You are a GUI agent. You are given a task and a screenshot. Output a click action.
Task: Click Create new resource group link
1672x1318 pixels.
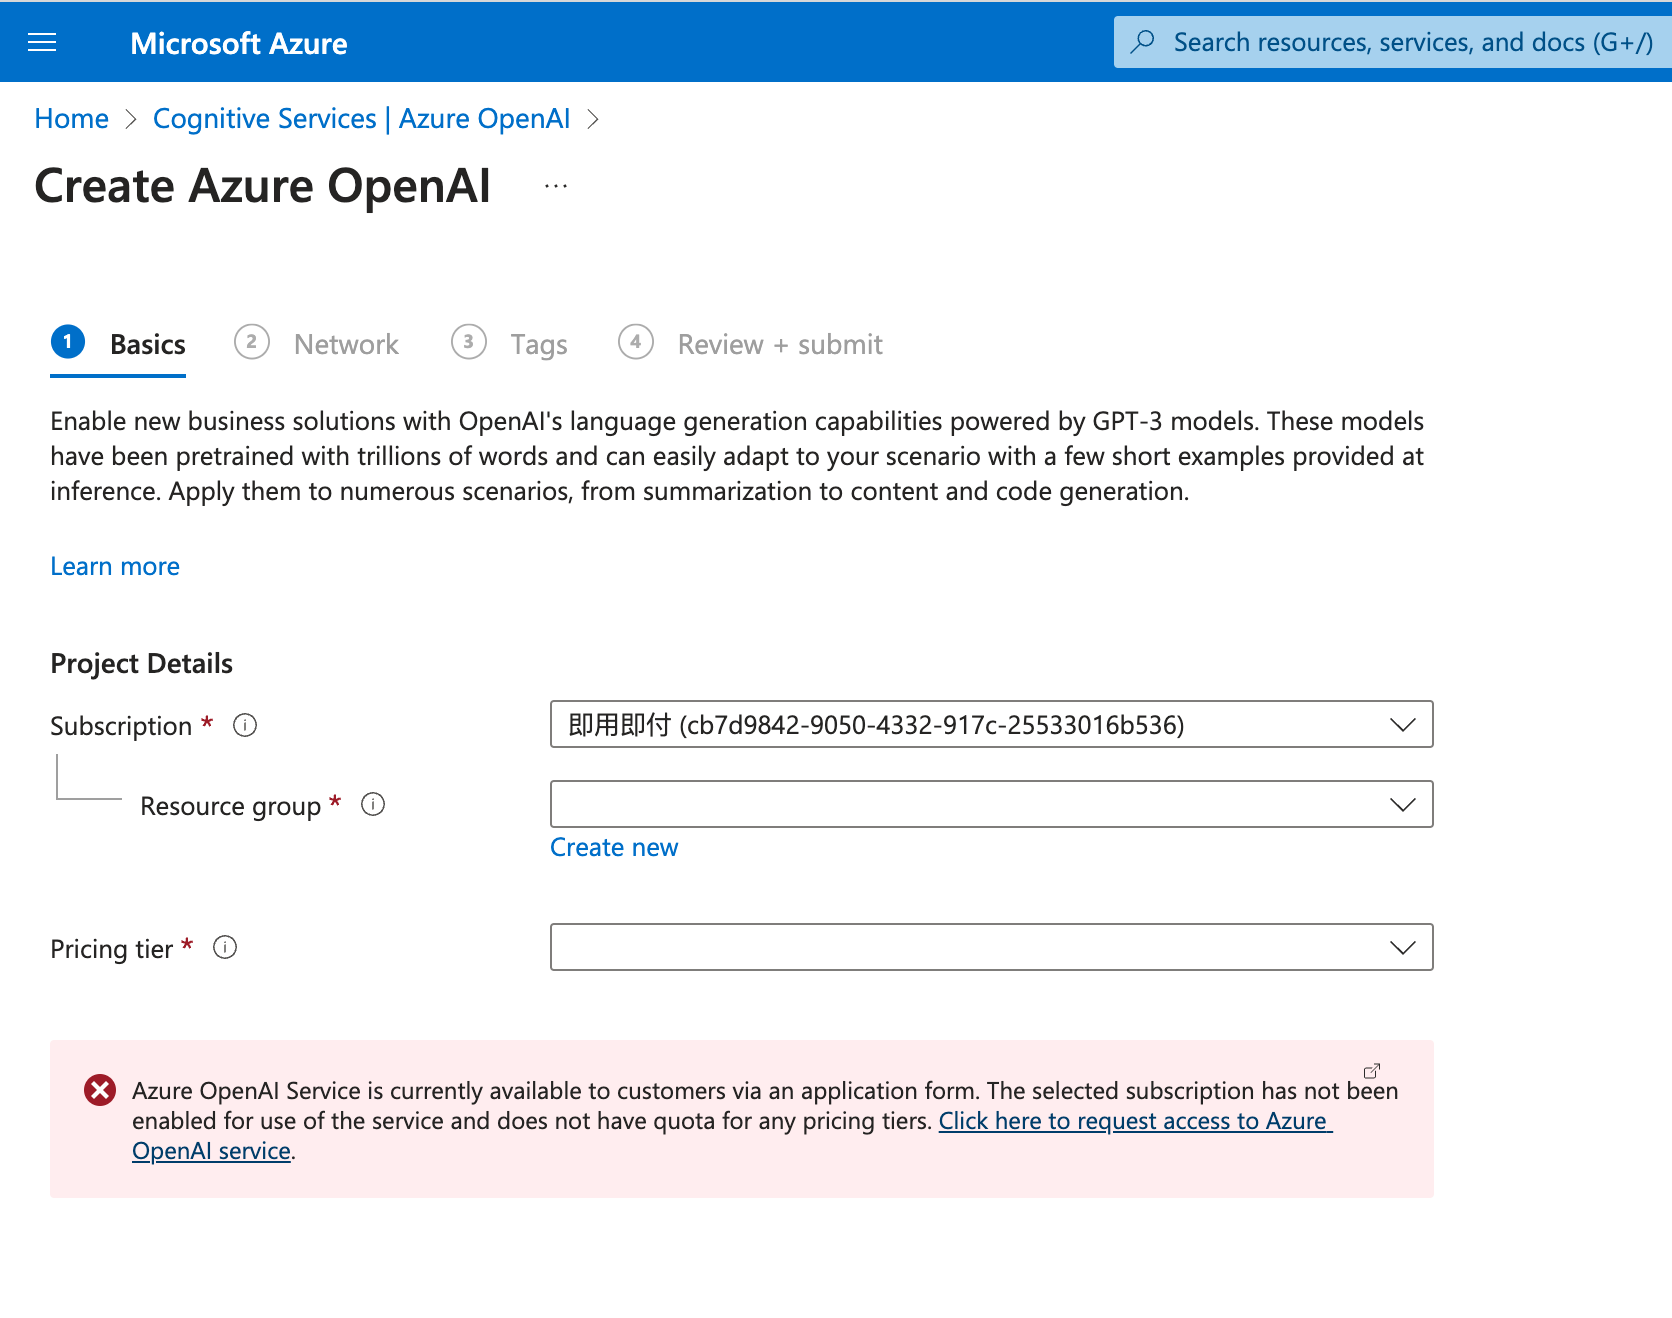click(614, 847)
